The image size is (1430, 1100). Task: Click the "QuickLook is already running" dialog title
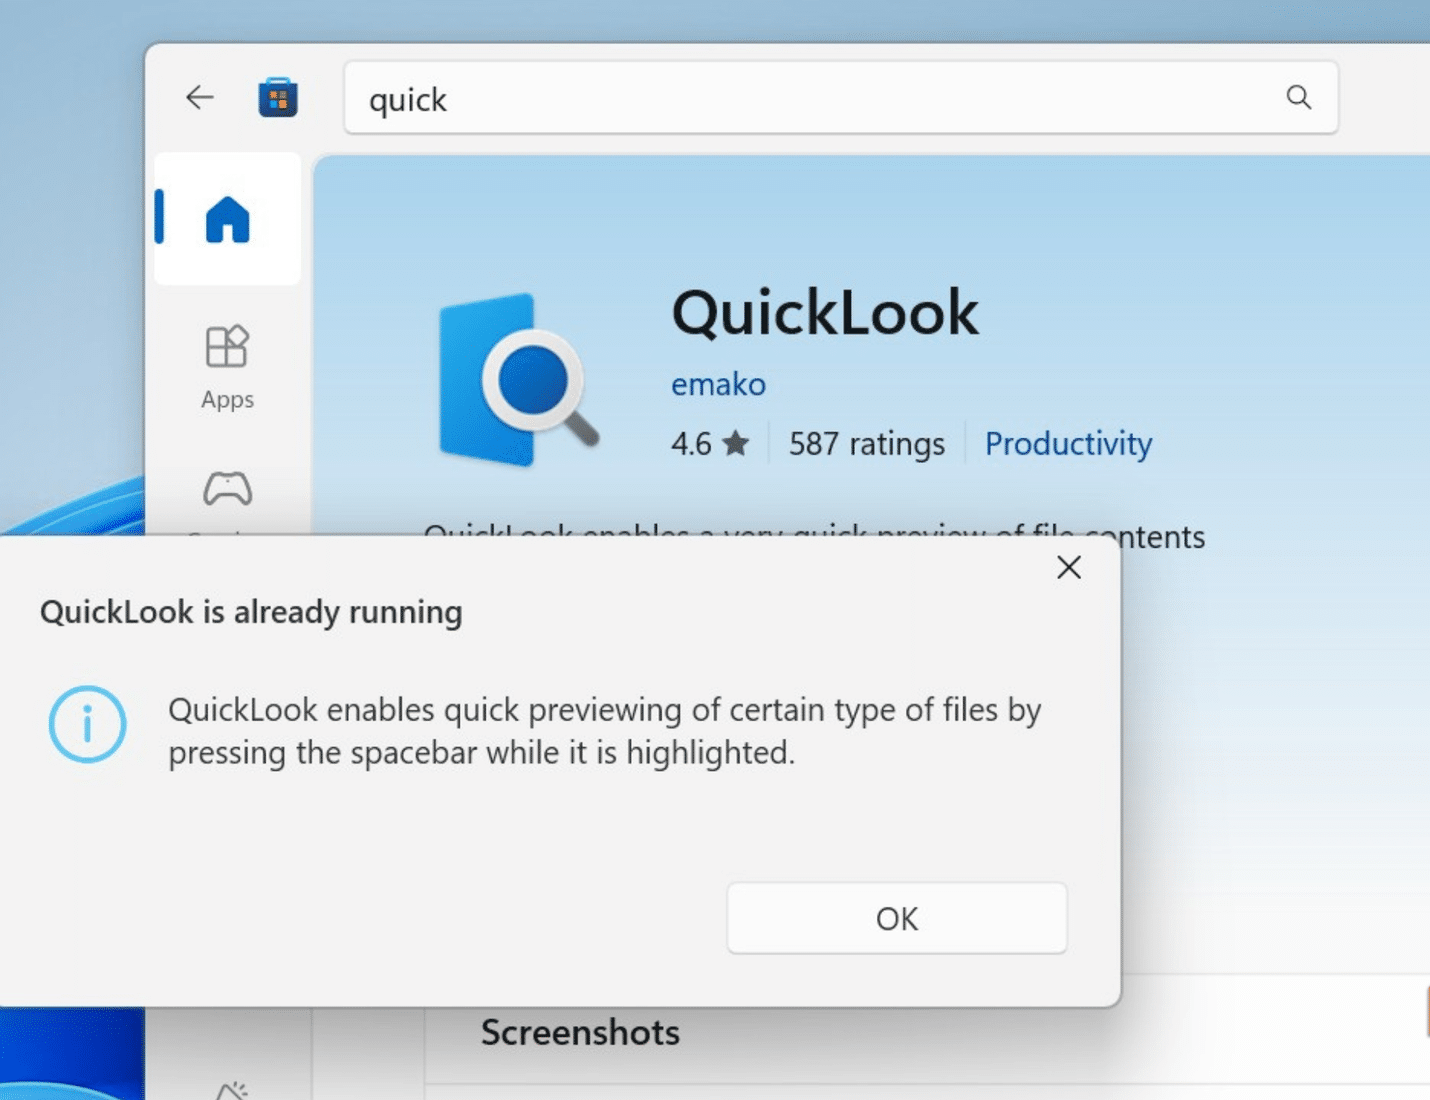pos(251,612)
